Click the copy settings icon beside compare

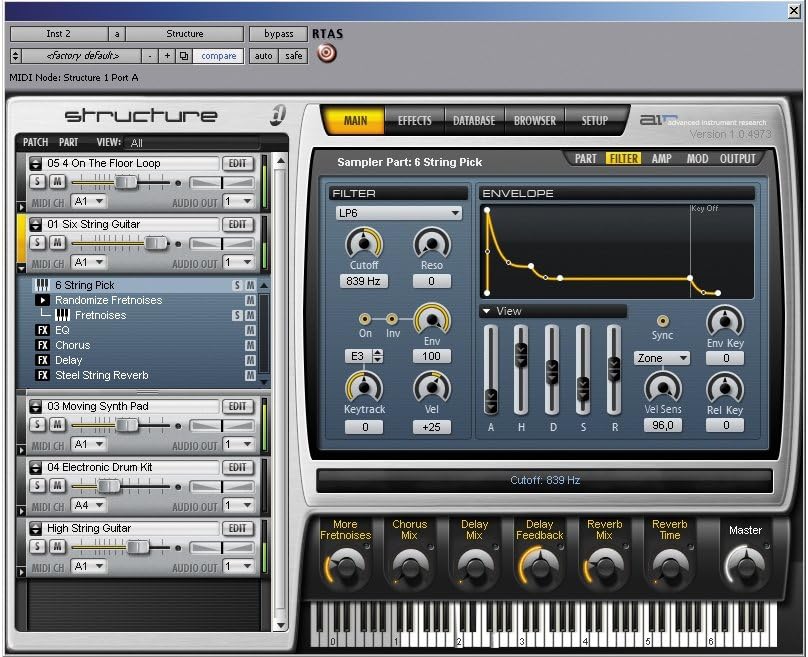(x=183, y=56)
